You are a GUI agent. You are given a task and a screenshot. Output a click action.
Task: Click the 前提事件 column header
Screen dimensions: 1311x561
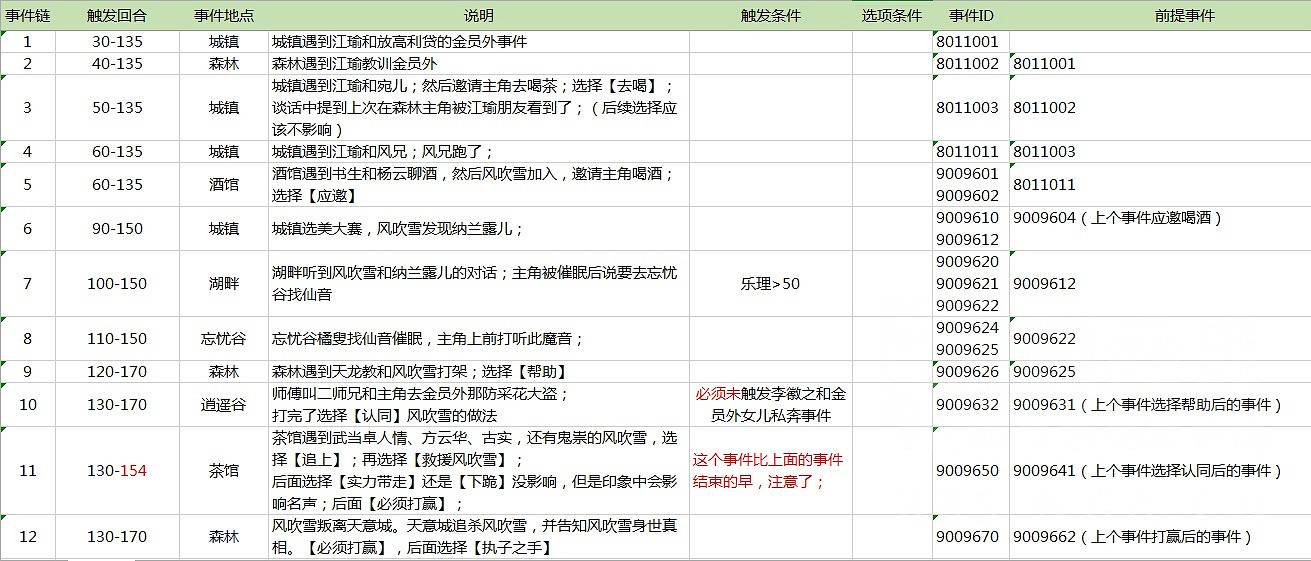pos(1159,17)
